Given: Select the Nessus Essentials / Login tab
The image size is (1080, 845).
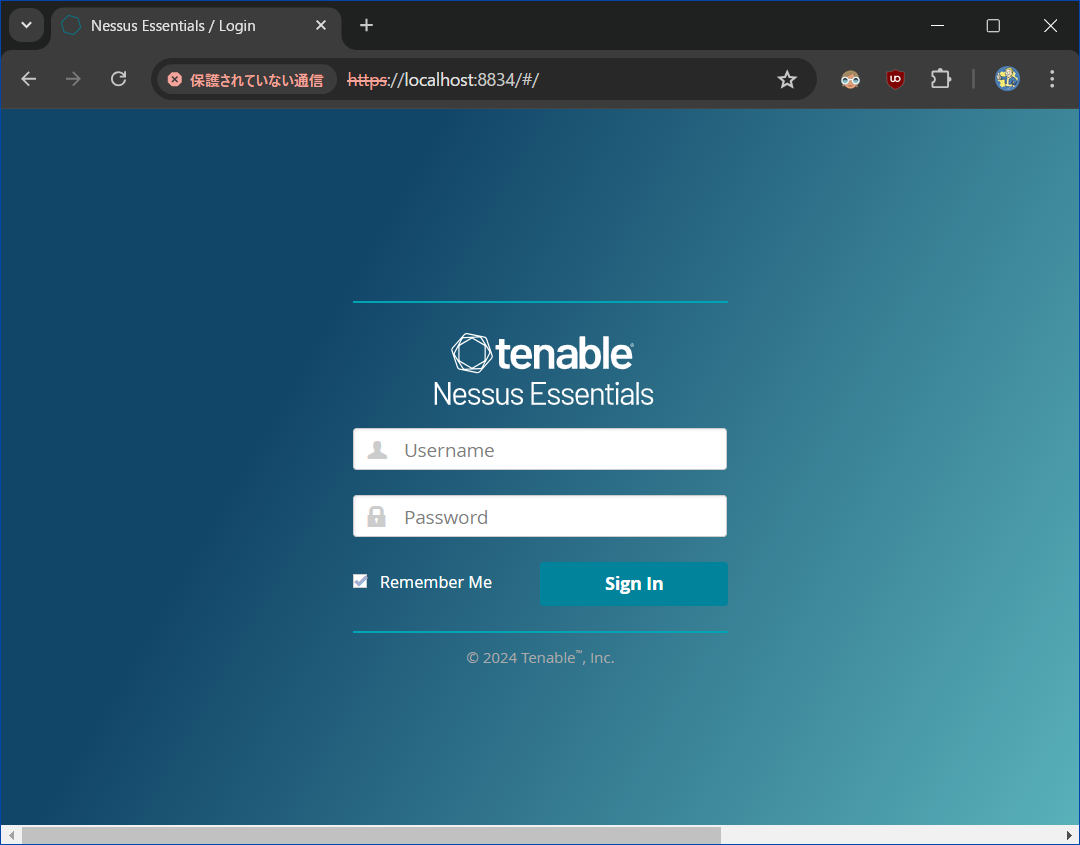Looking at the screenshot, I should (x=196, y=28).
